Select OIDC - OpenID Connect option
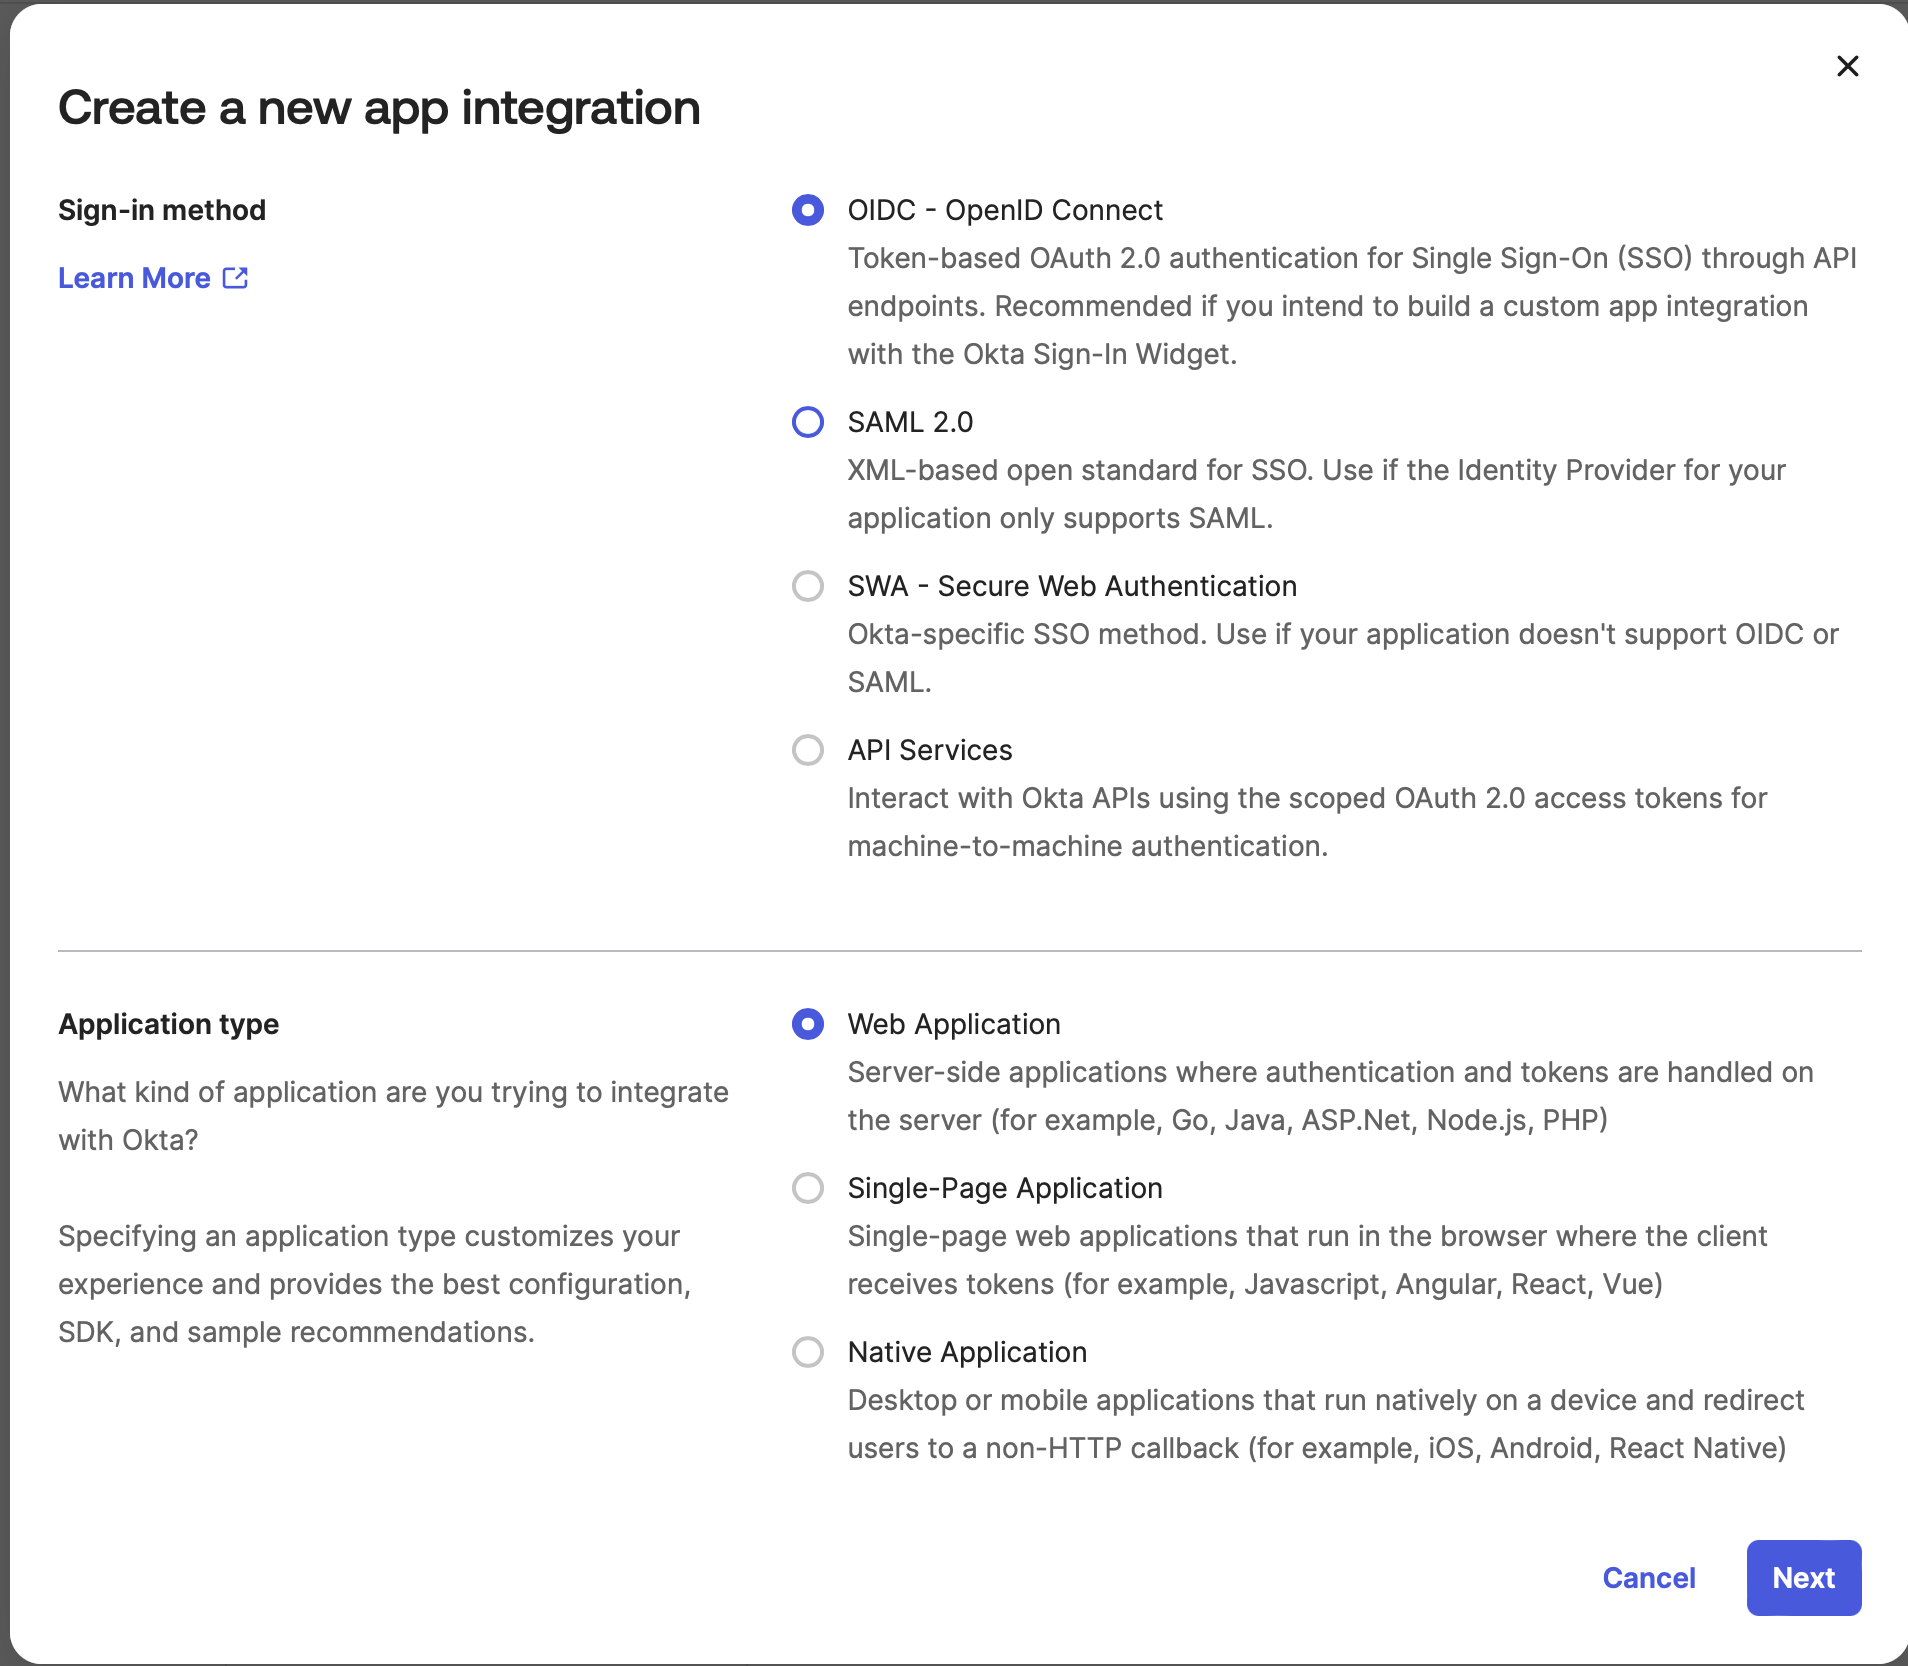Viewport: 1908px width, 1666px height. 807,210
